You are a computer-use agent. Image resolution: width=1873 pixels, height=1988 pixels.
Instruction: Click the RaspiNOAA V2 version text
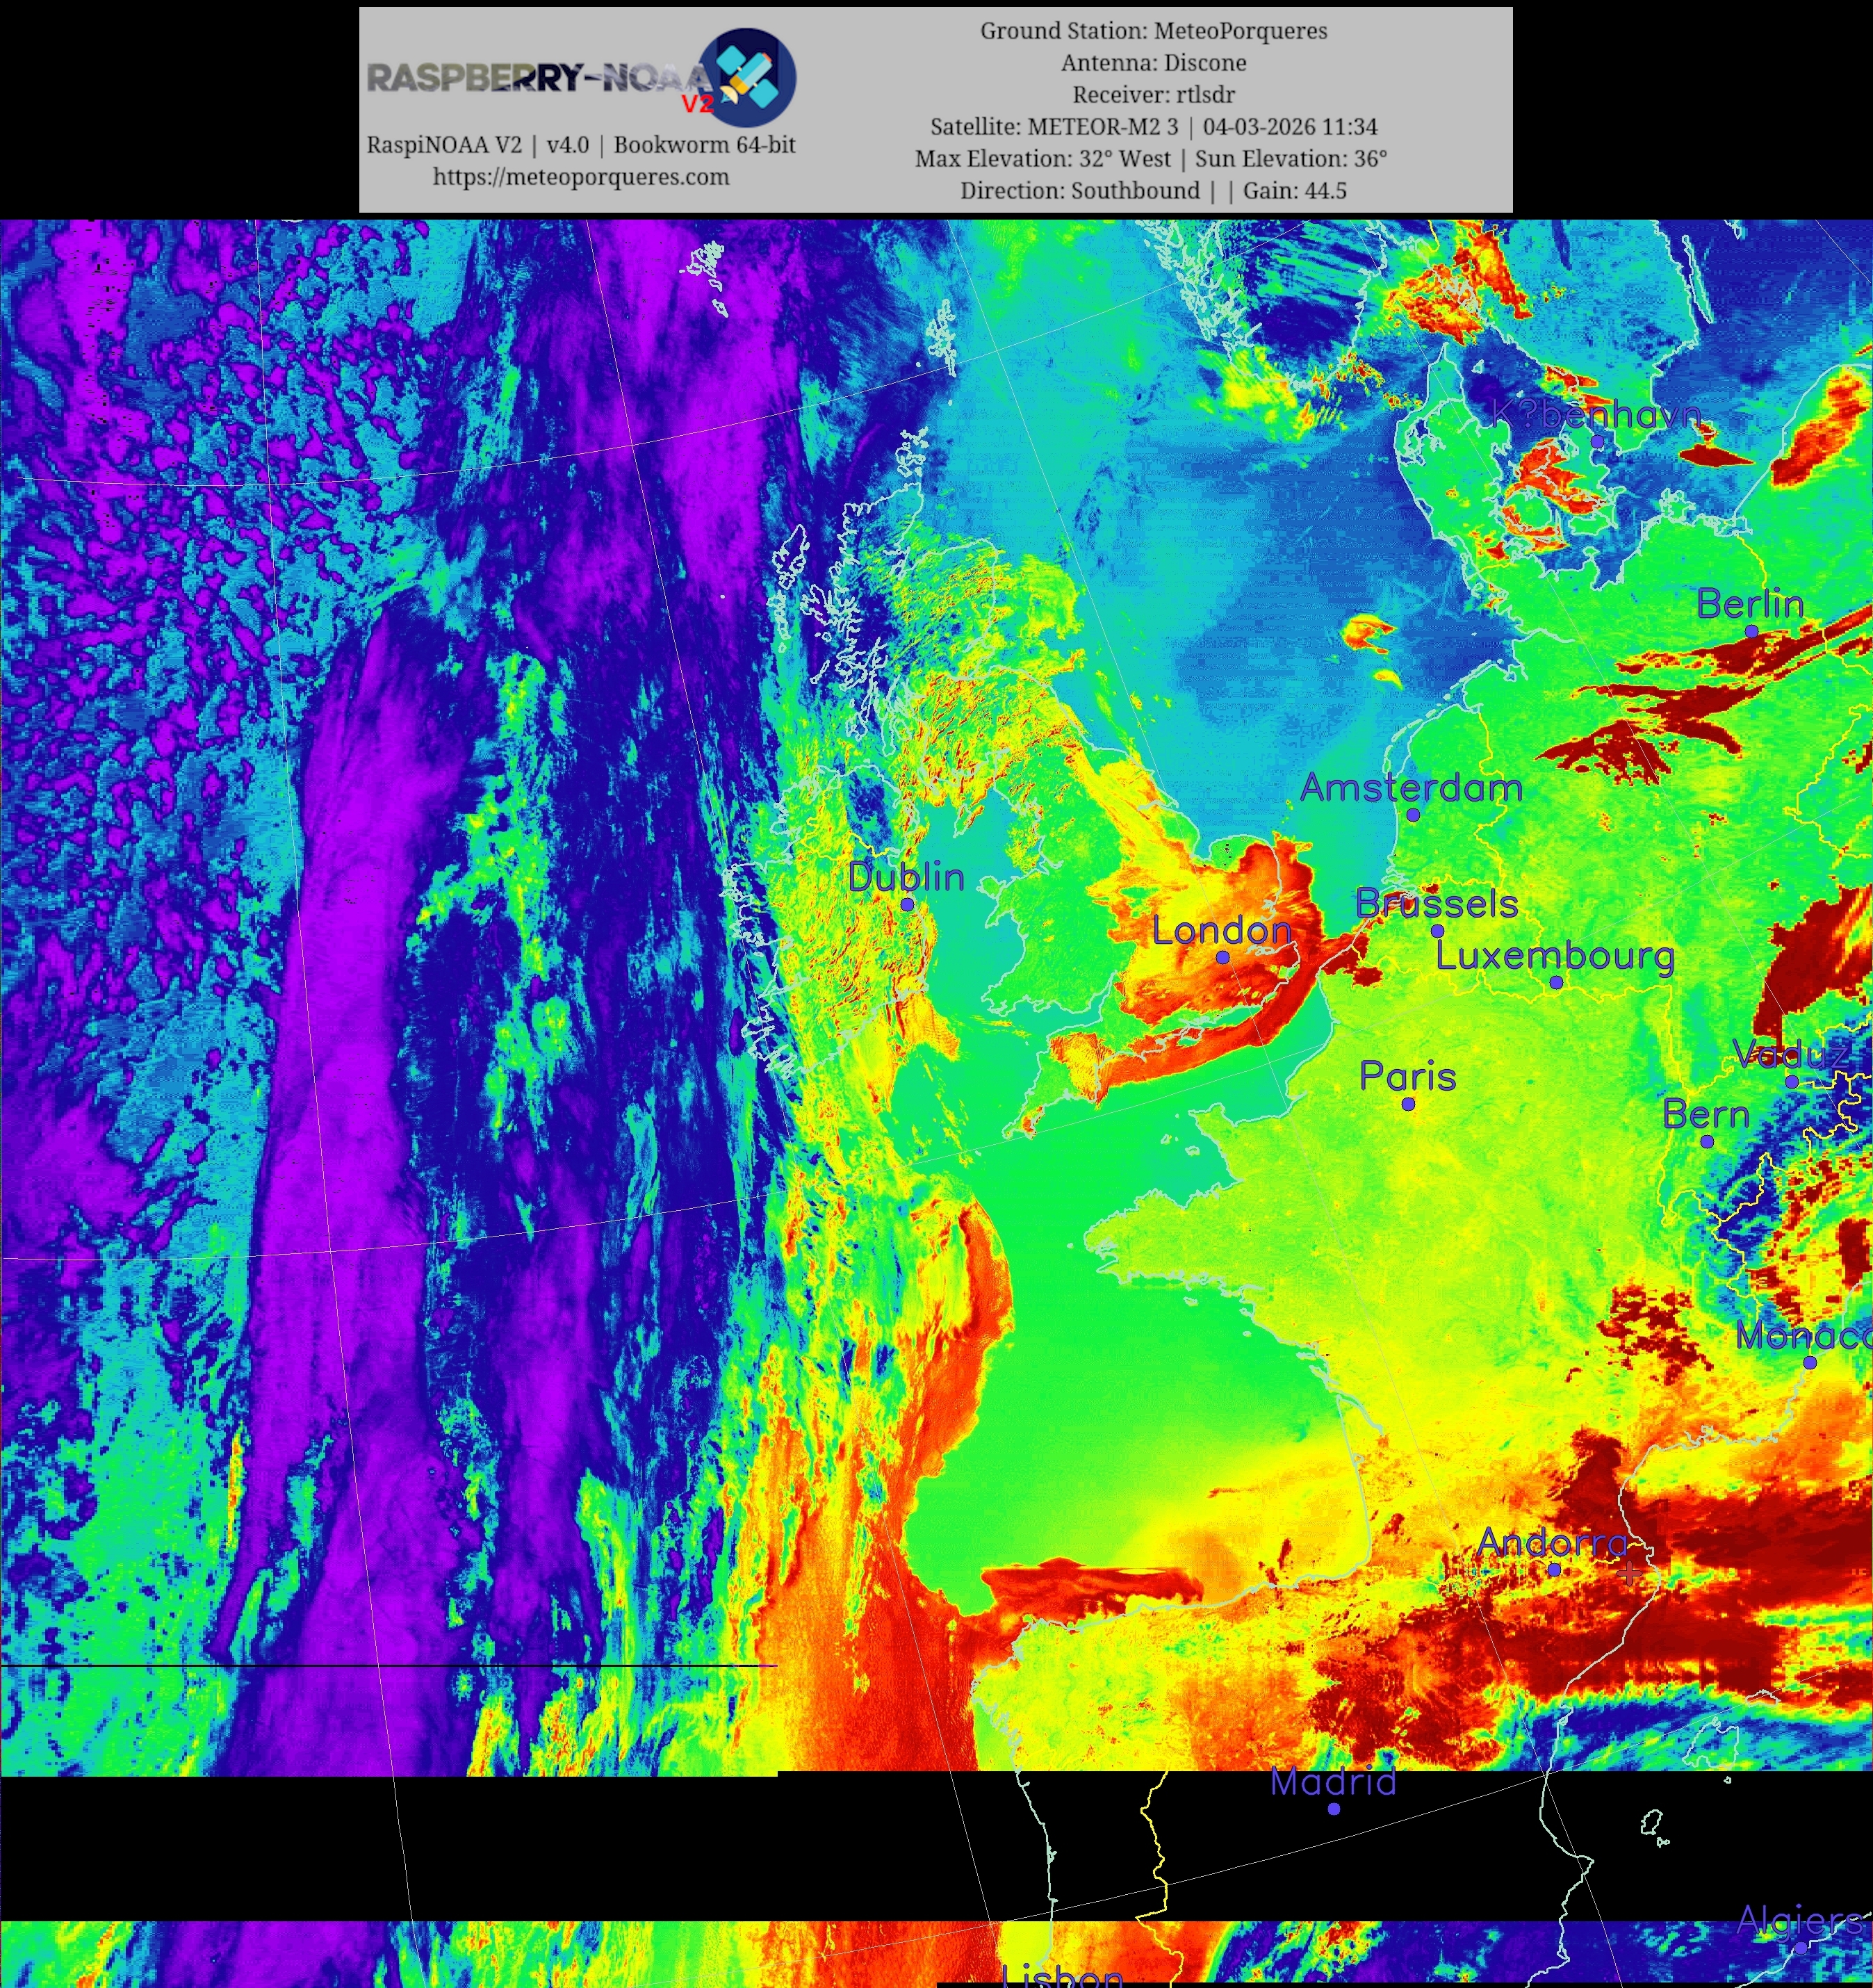(x=581, y=145)
